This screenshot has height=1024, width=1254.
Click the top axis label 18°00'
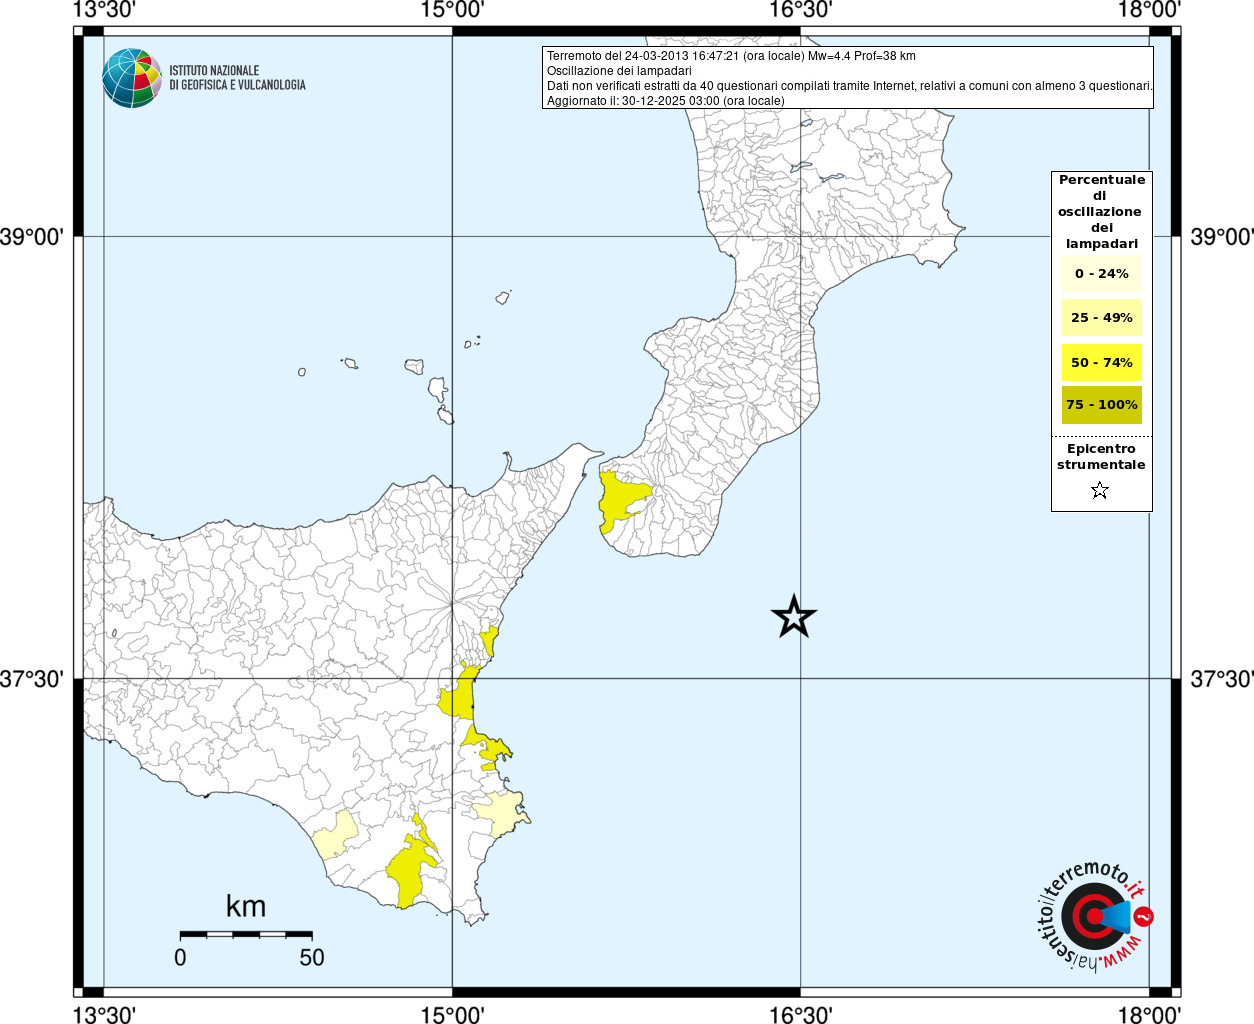[1149, 10]
